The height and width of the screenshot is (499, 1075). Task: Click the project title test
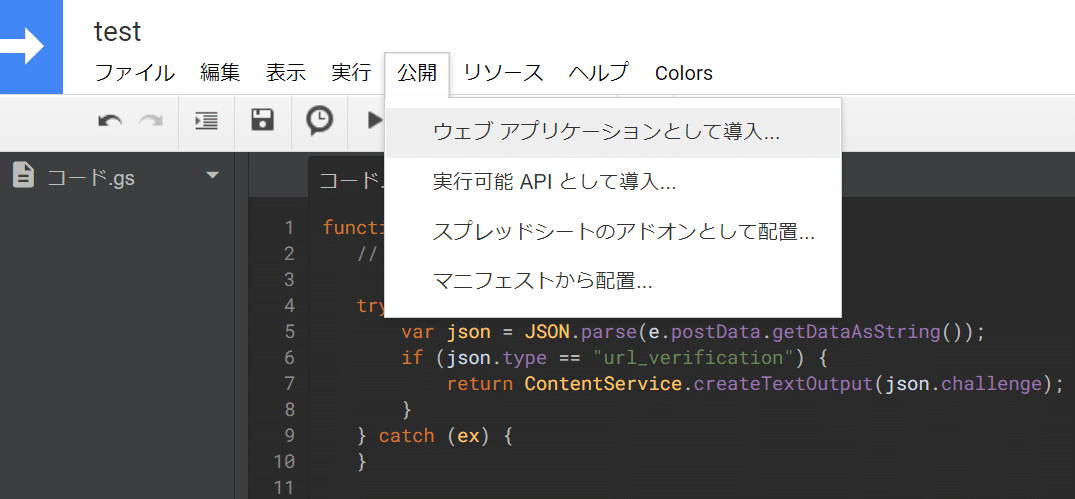tap(118, 31)
